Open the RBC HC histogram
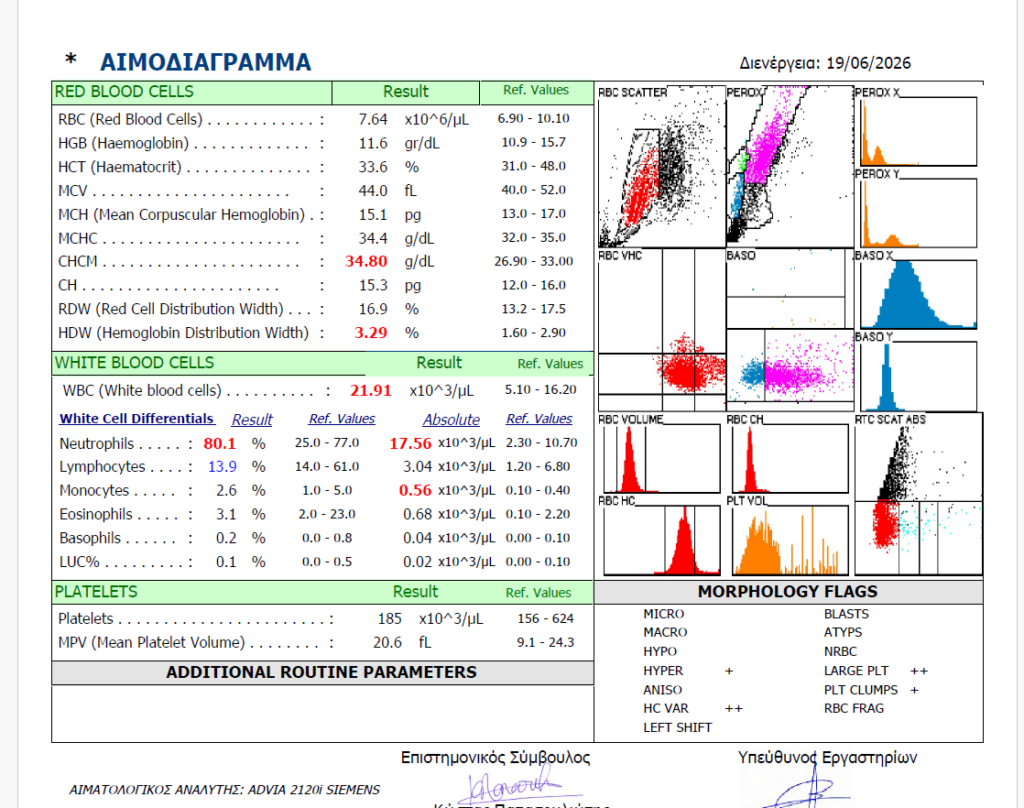 pos(661,537)
